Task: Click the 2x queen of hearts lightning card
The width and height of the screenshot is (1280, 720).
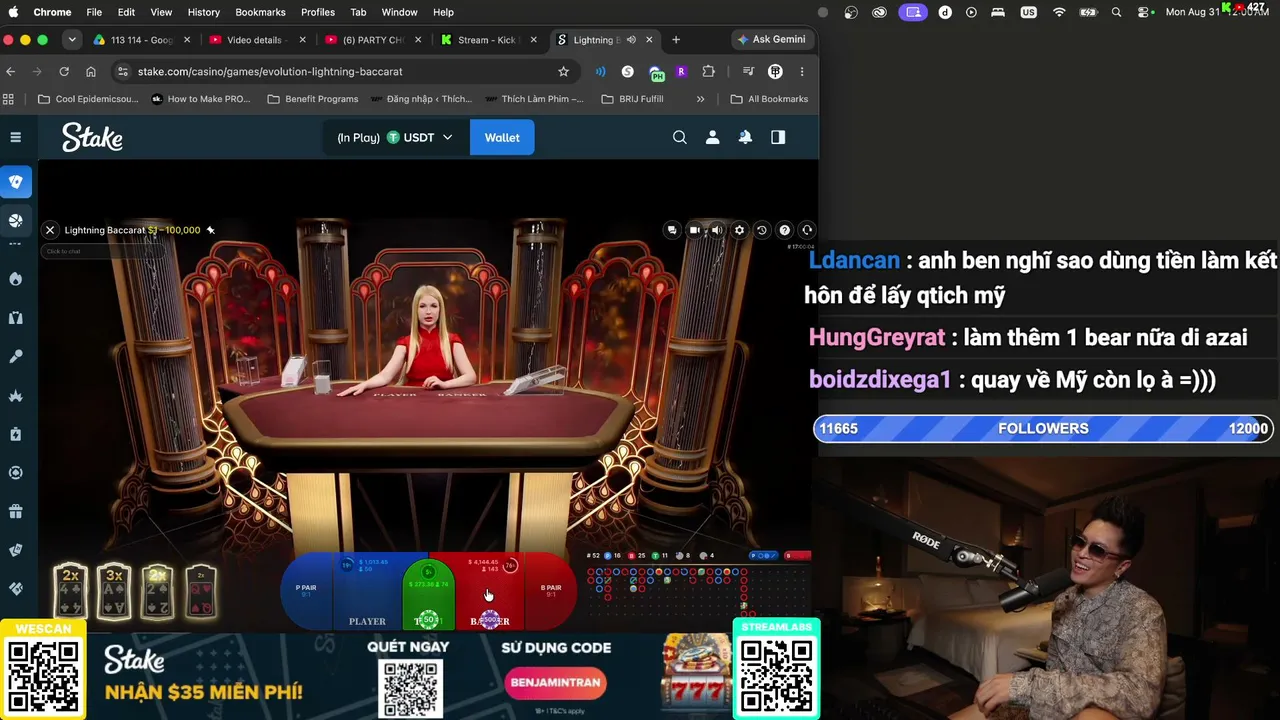Action: pos(201,591)
